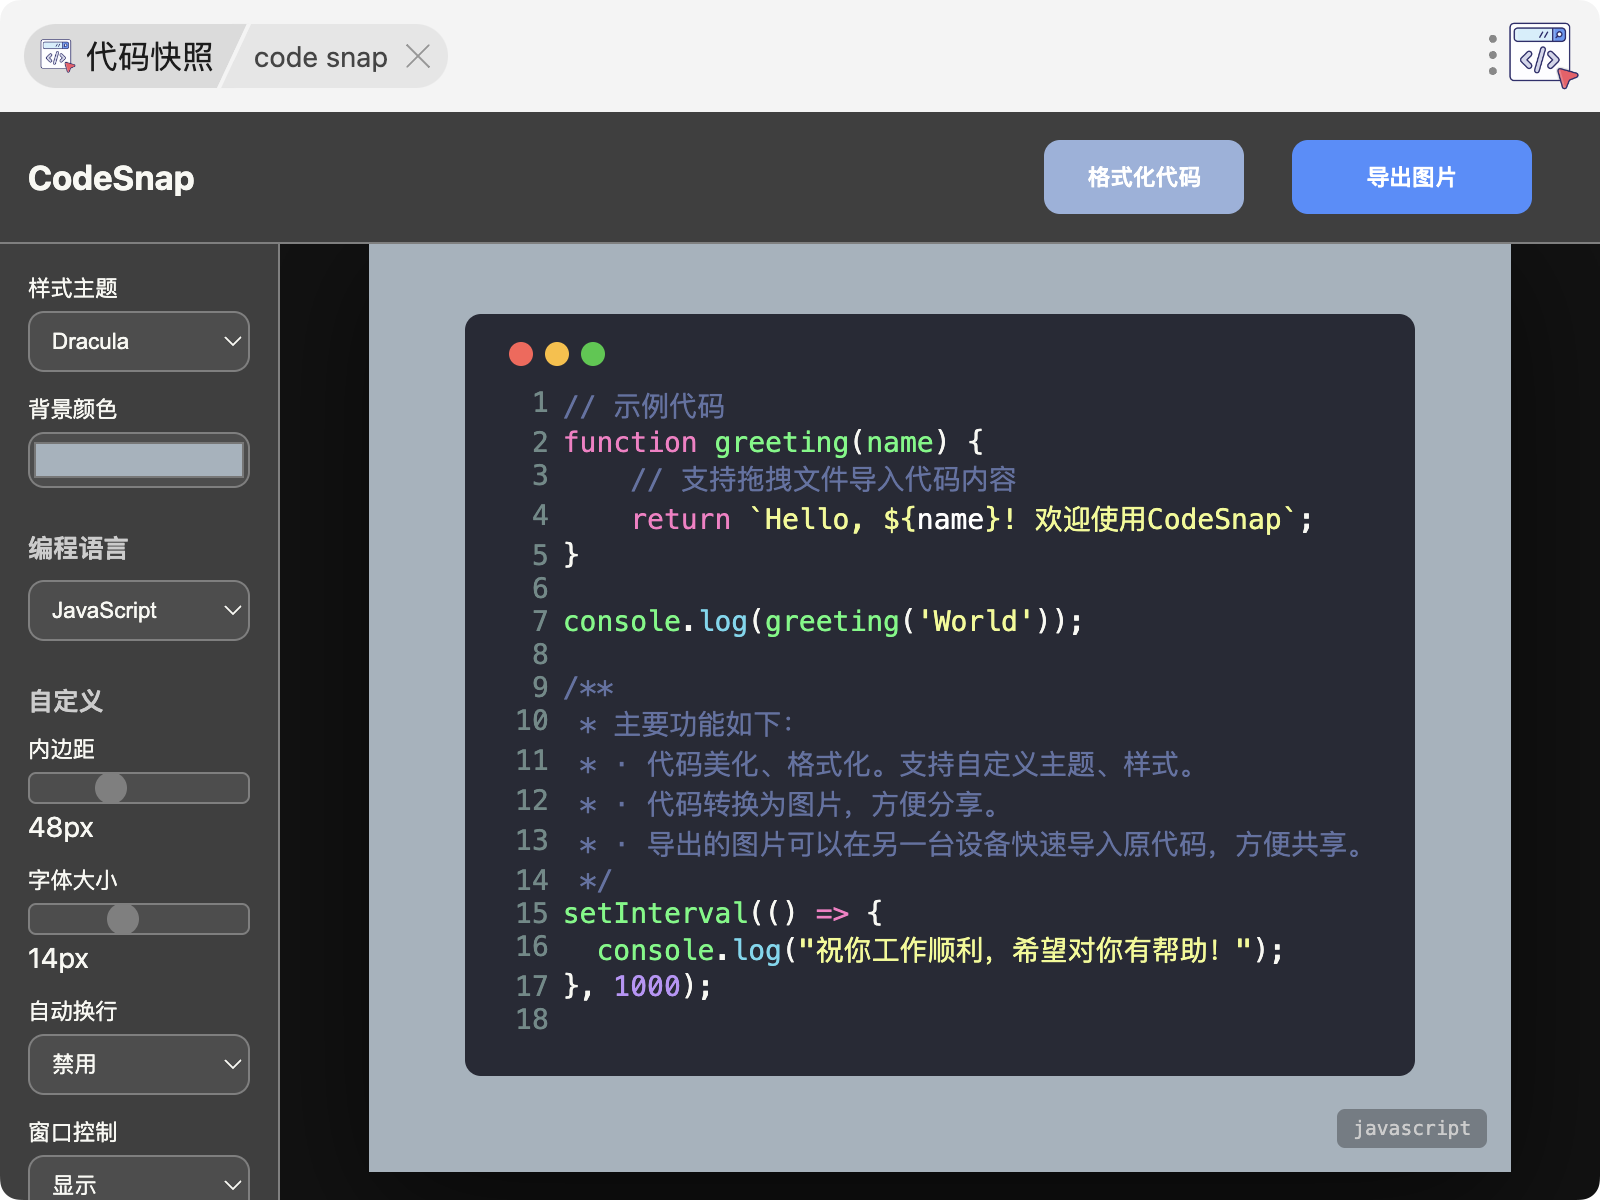
Task: Select the 代码快照 tab label
Action: coord(149,56)
